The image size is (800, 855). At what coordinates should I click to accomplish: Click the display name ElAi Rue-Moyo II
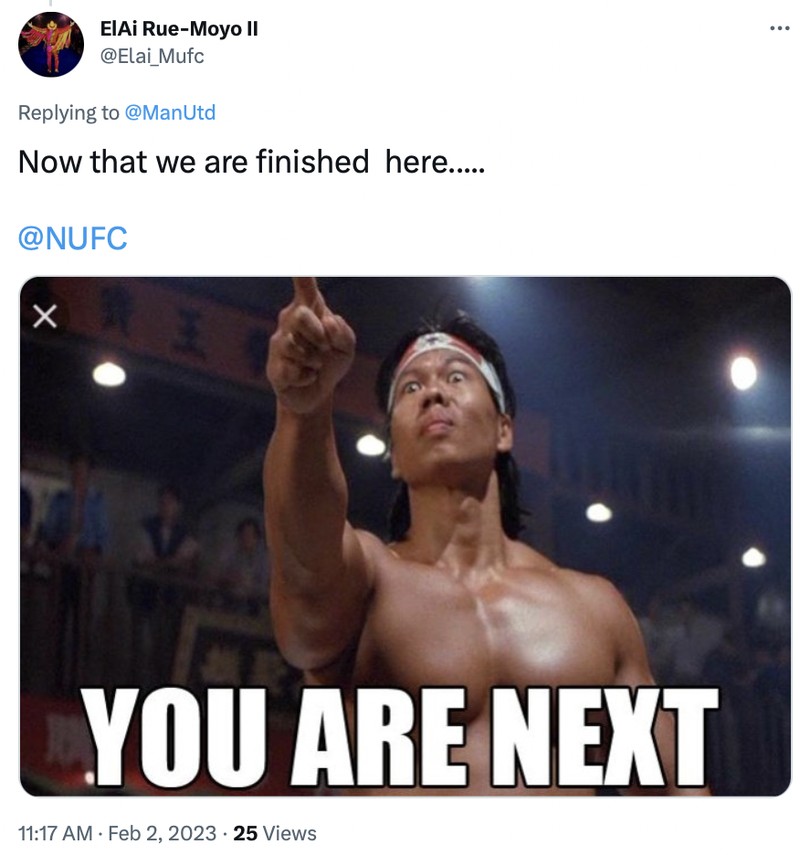tap(179, 28)
